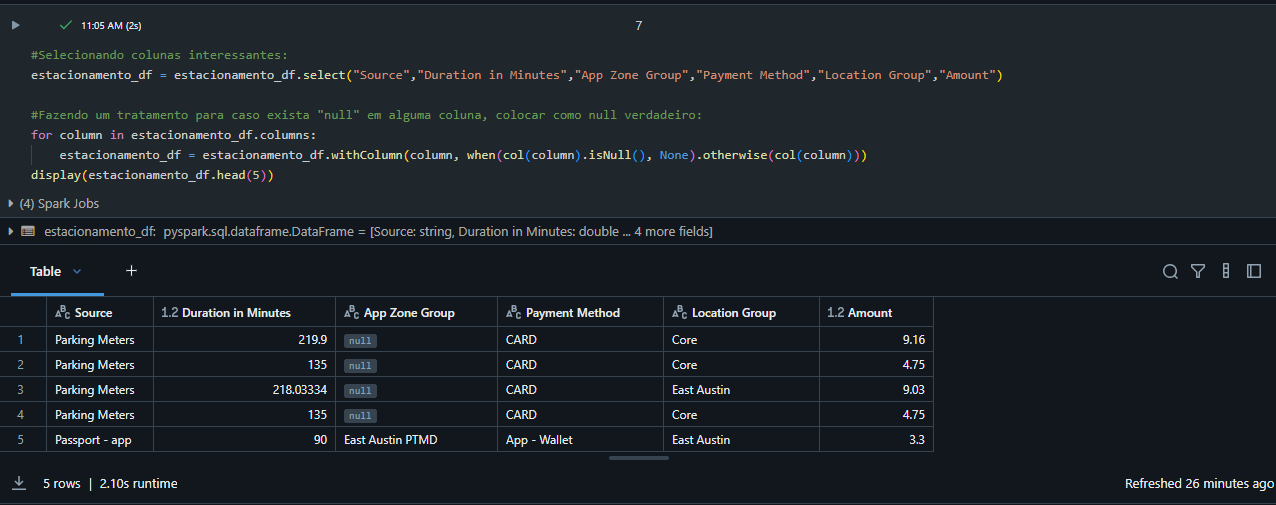Click the amount value 3.3
1276x505 pixels.
point(917,439)
